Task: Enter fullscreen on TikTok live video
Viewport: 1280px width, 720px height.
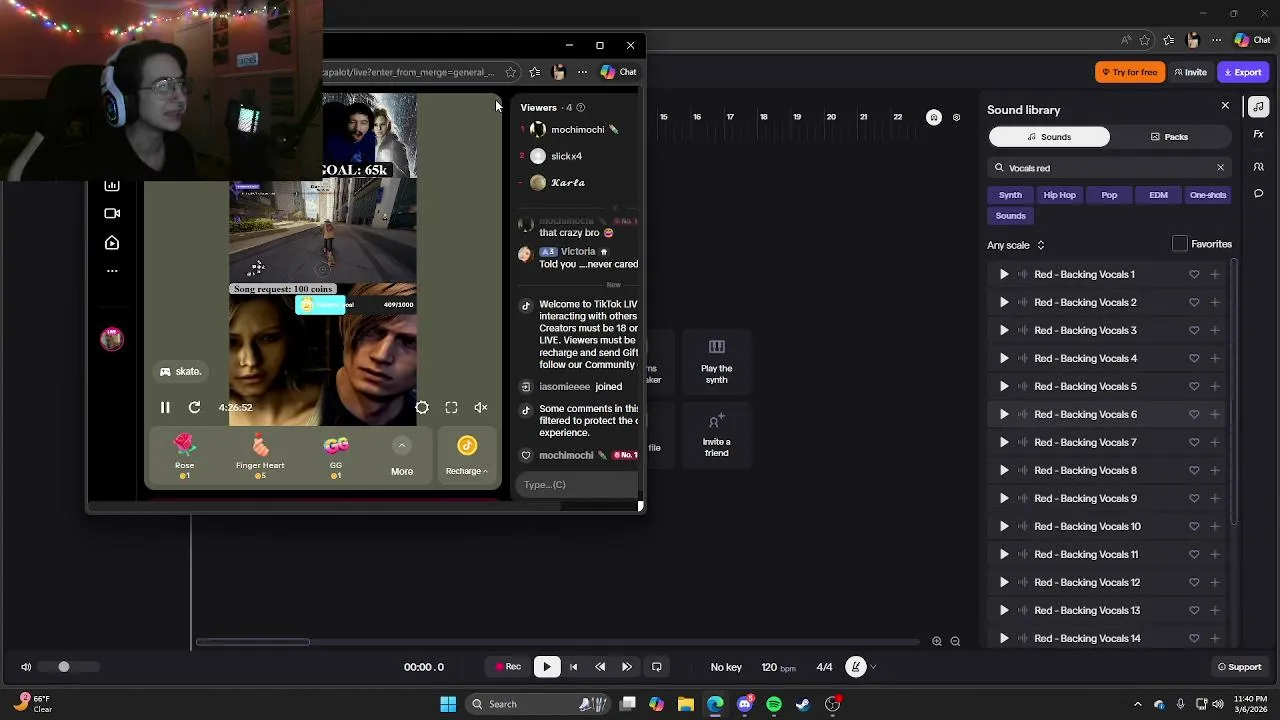Action: (x=451, y=407)
